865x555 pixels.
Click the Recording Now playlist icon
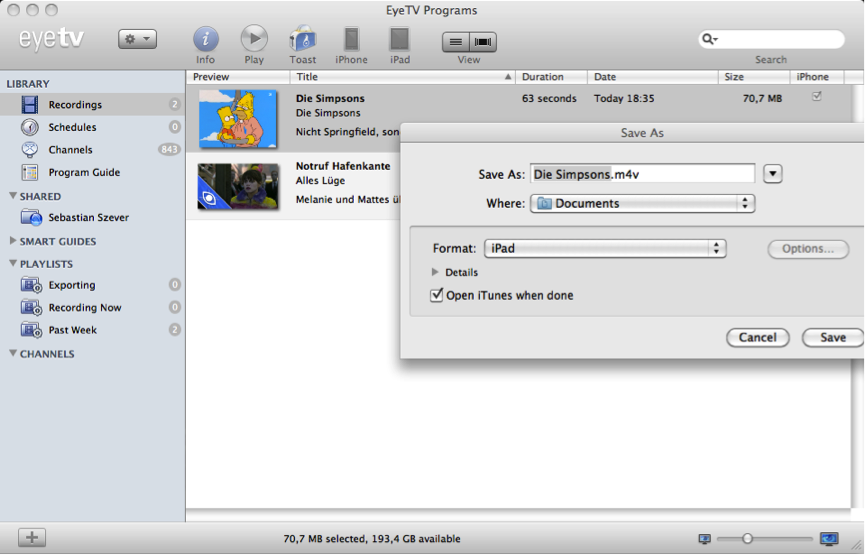pos(31,307)
